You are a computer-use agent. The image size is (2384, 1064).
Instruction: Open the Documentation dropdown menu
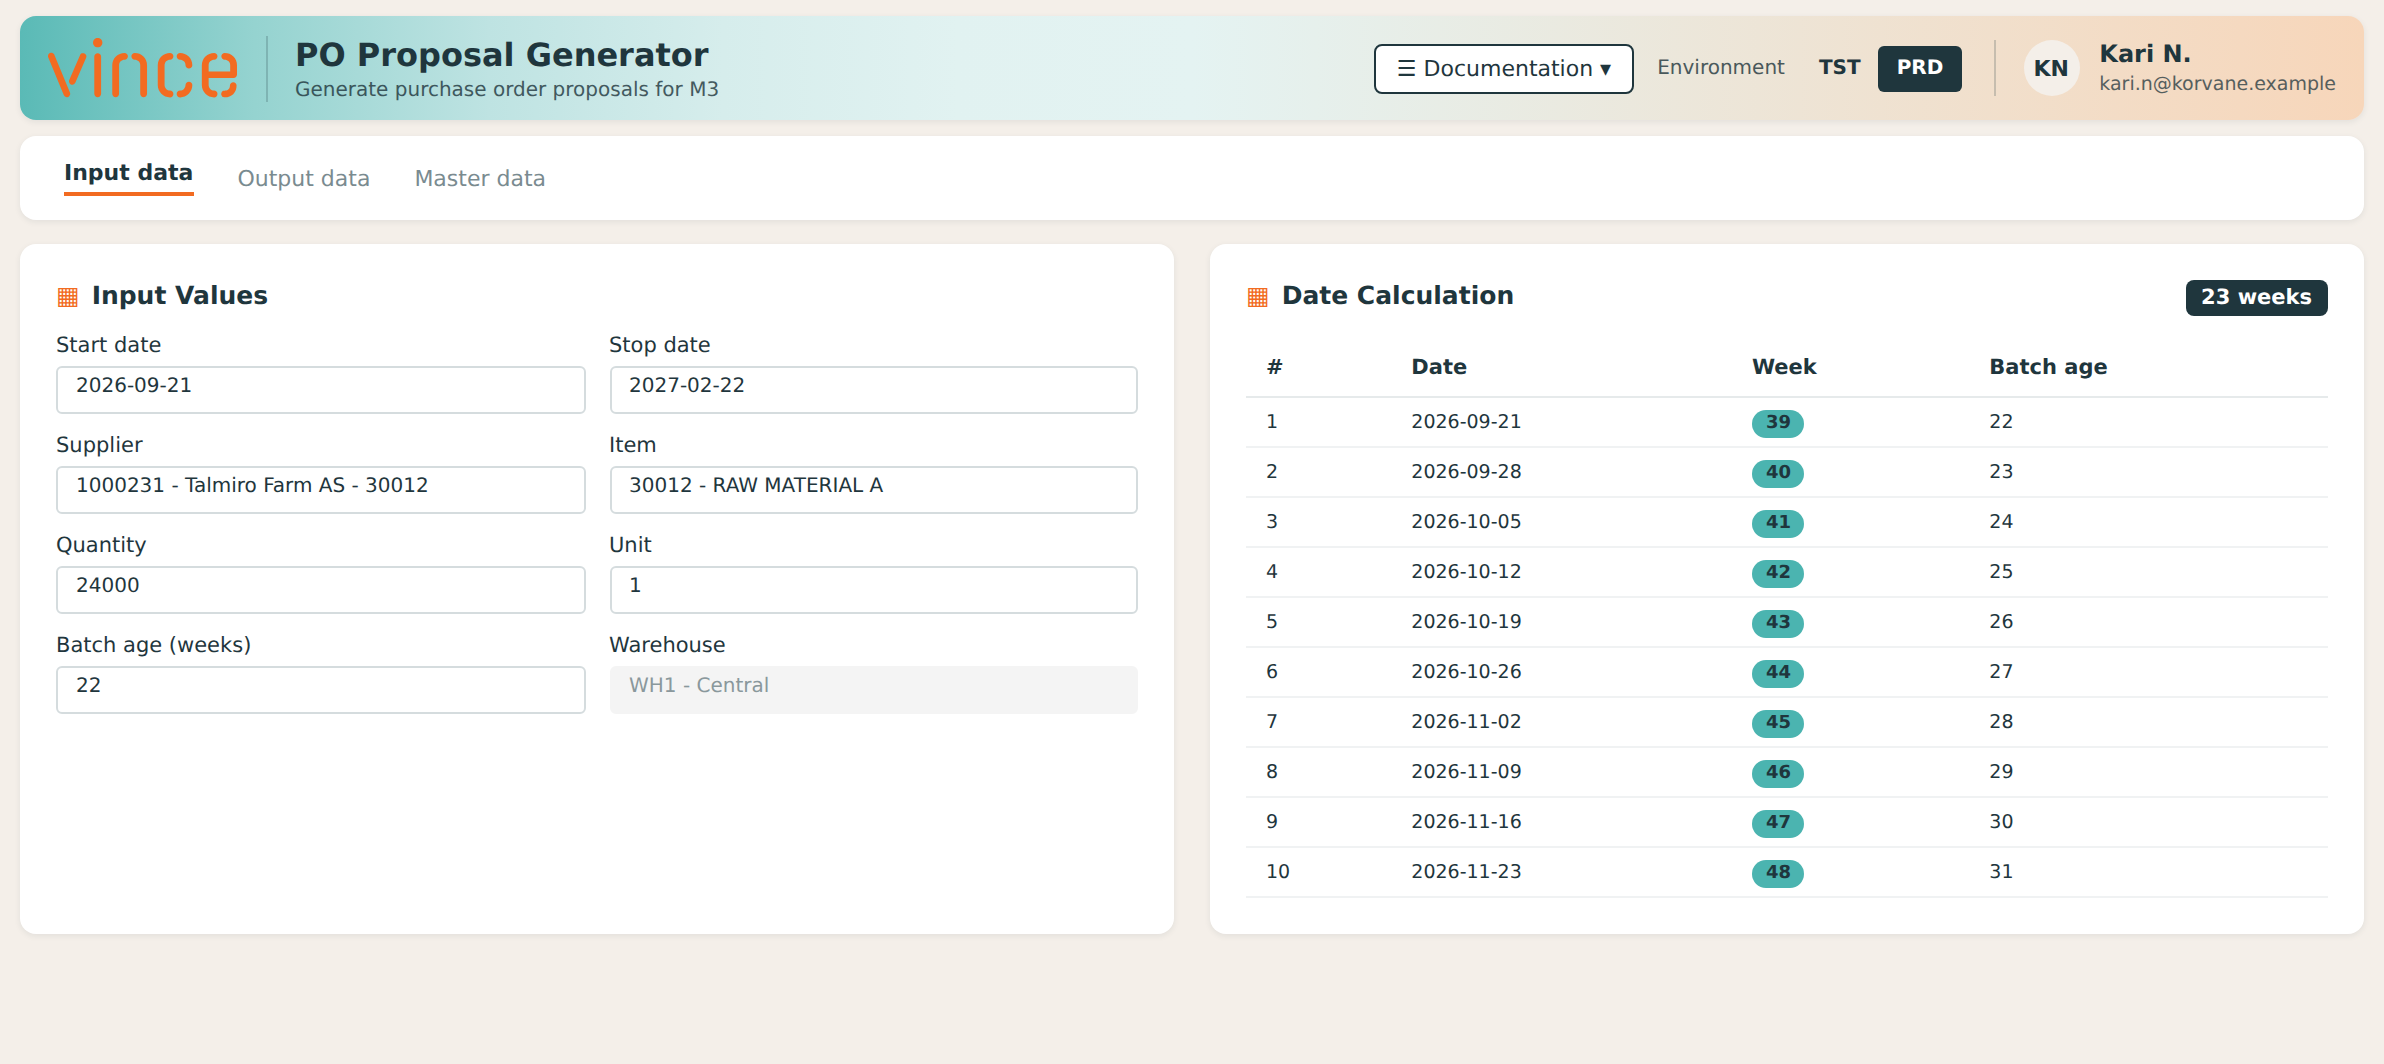(1503, 68)
